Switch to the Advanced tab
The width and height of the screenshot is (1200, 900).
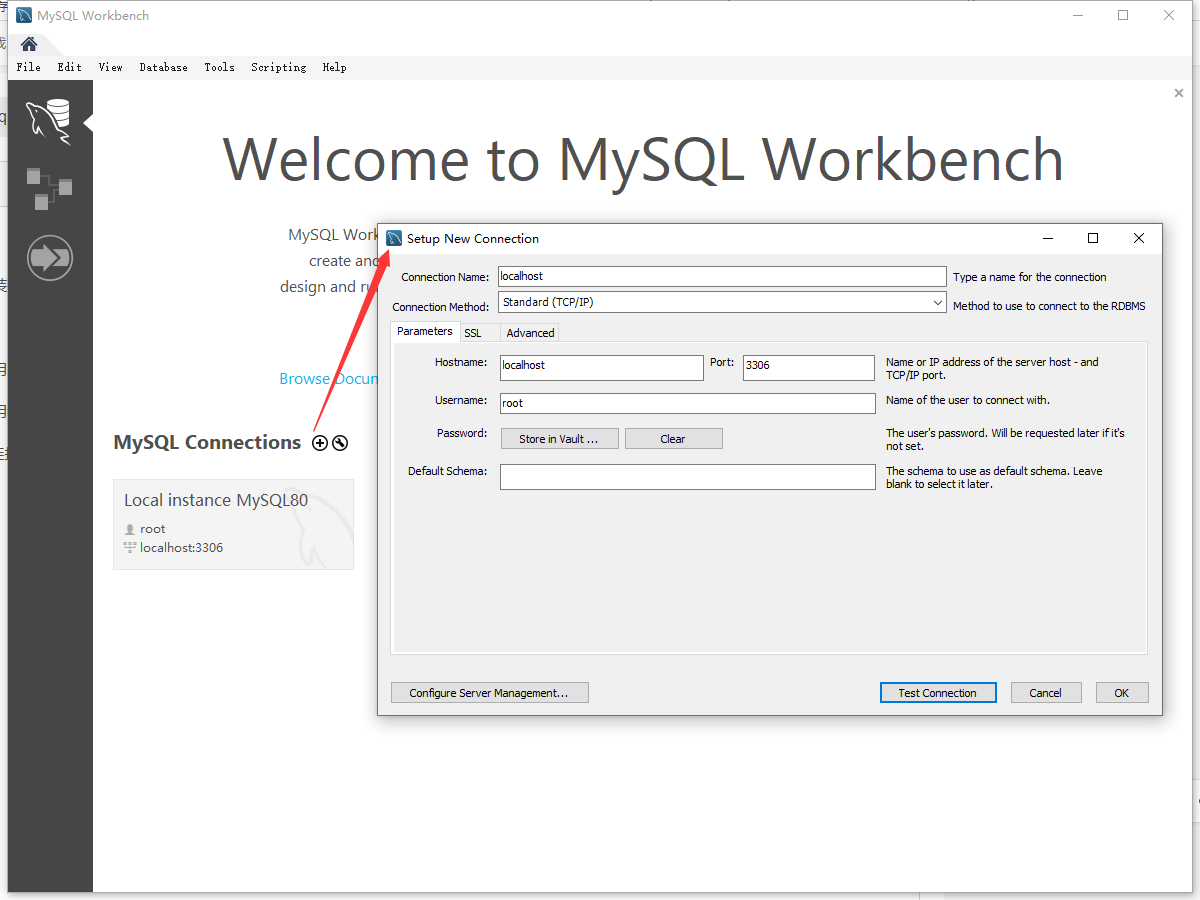529,332
